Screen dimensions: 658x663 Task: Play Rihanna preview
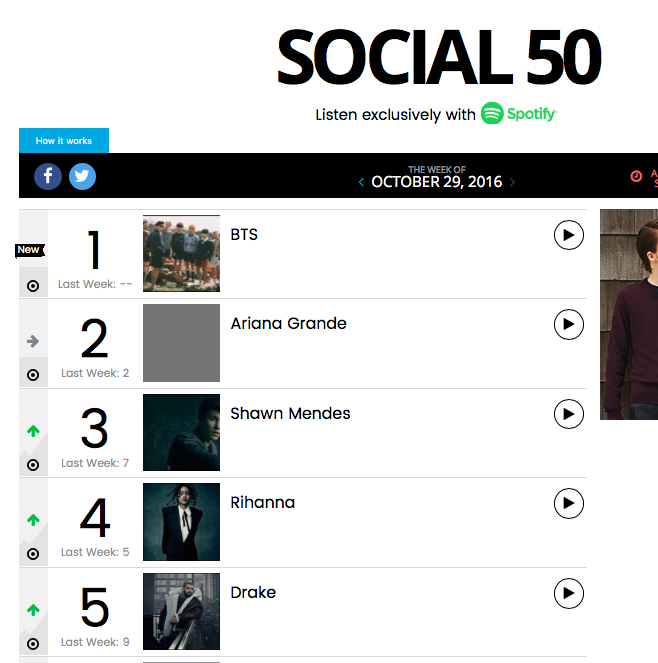568,503
